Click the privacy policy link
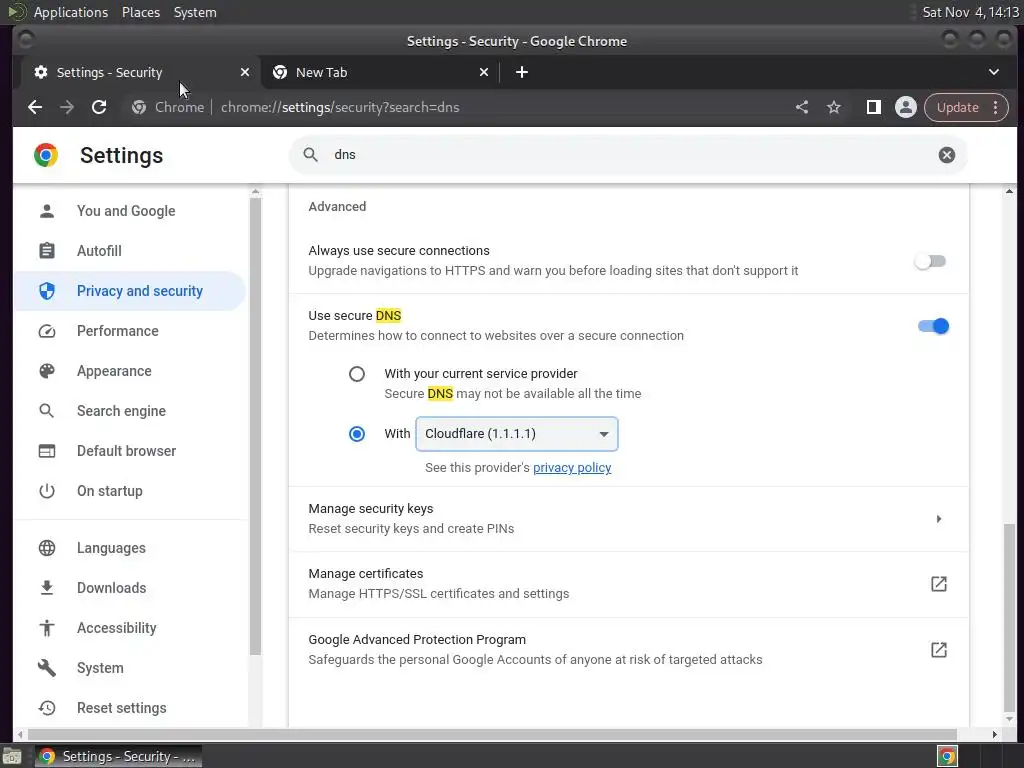 click(572, 468)
